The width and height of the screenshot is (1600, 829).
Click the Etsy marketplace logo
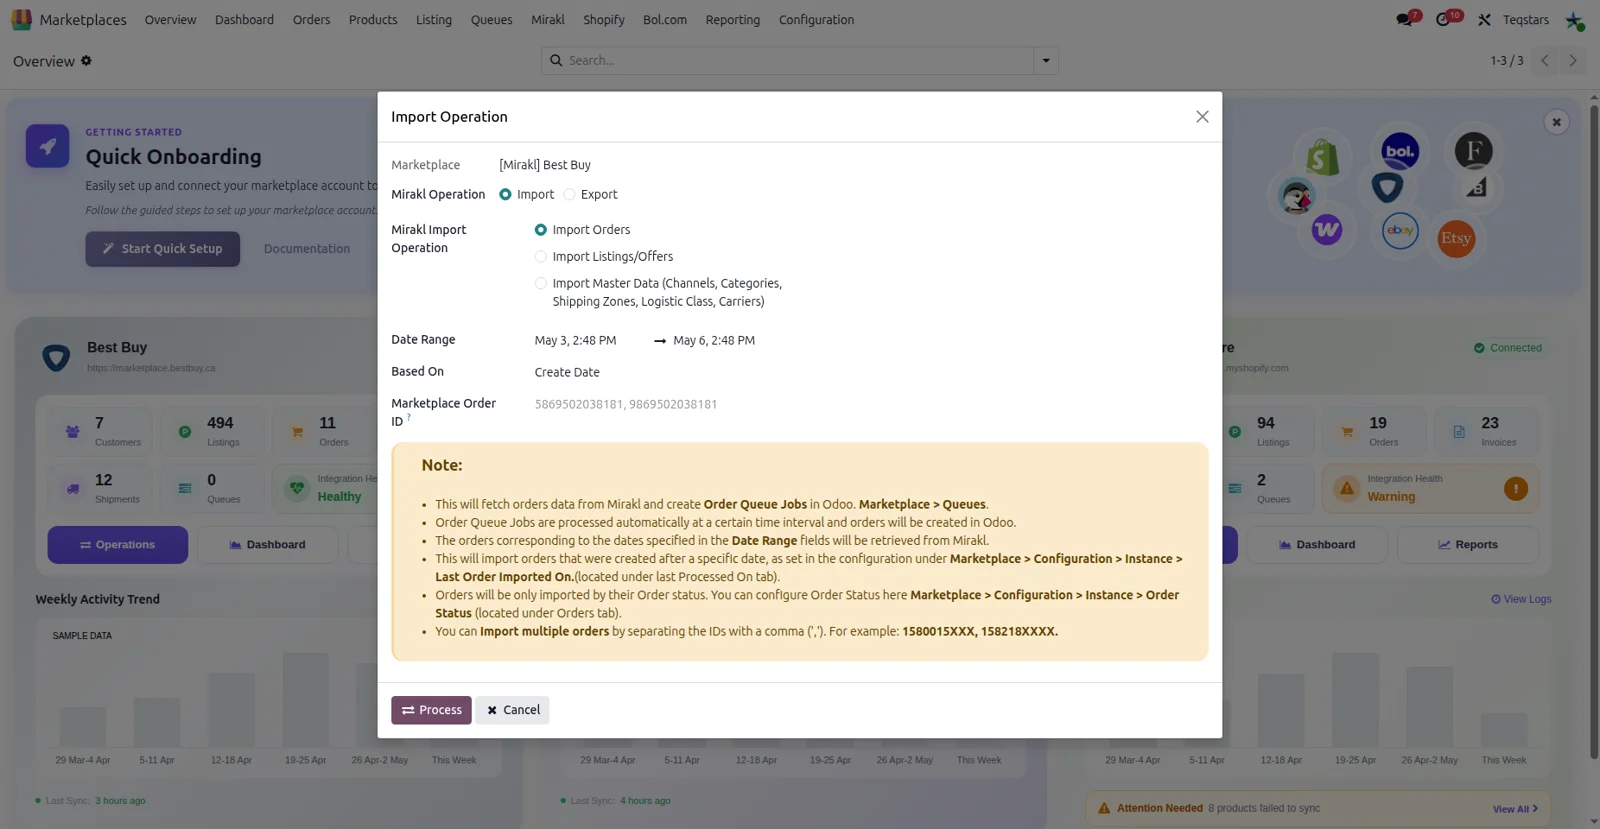pyautogui.click(x=1456, y=238)
